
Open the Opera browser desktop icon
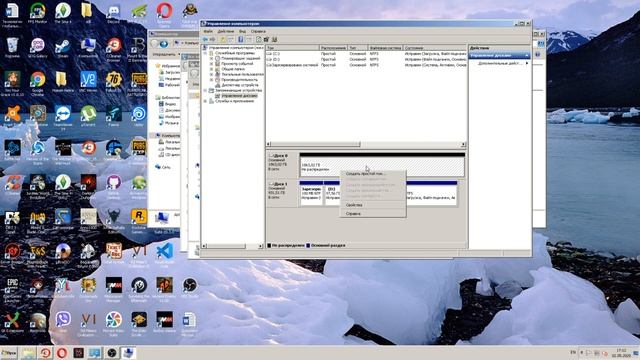pyautogui.click(x=164, y=13)
